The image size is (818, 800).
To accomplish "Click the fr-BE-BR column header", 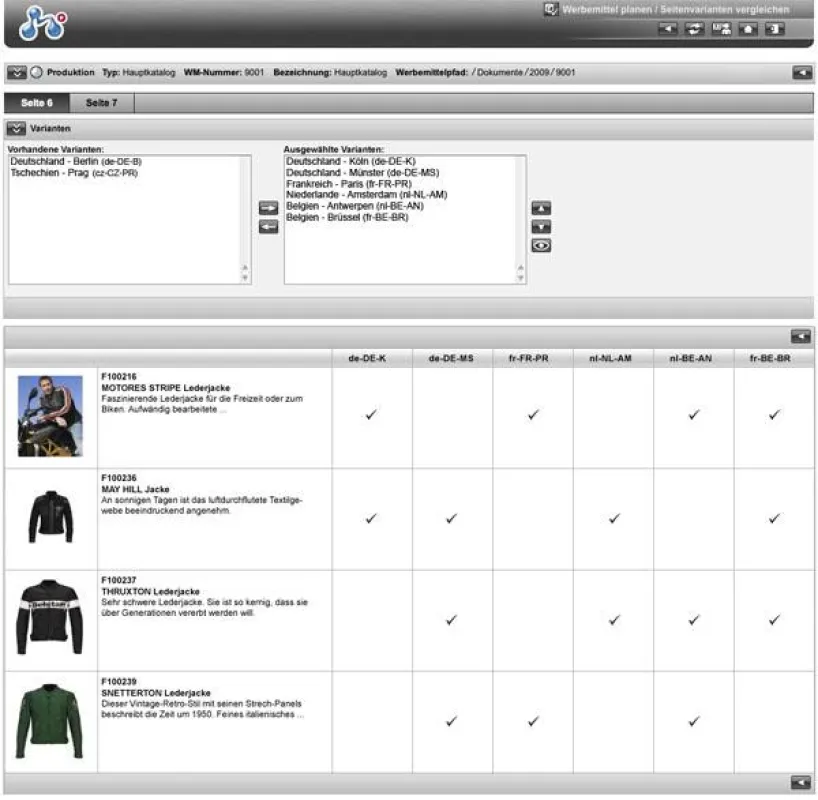I will 770,359.
